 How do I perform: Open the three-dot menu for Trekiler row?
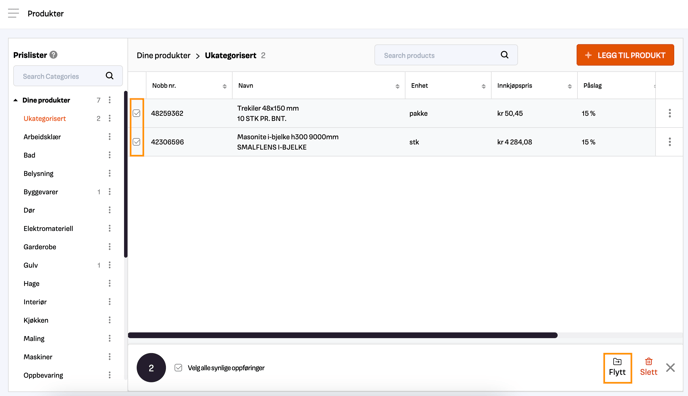coord(670,113)
